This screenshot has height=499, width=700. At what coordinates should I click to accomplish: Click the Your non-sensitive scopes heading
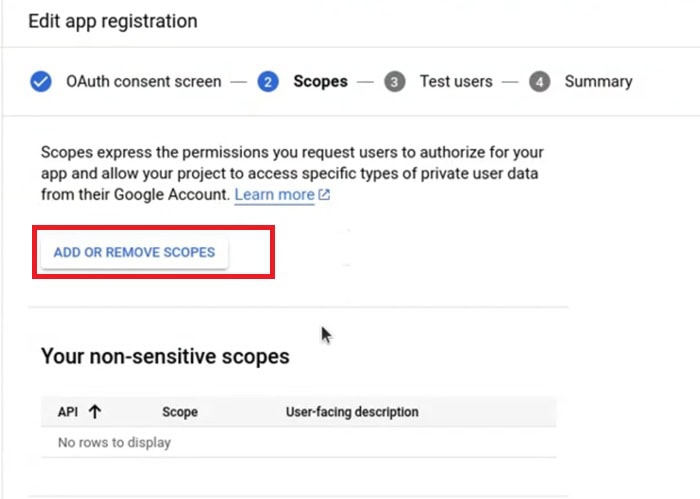[x=165, y=357]
